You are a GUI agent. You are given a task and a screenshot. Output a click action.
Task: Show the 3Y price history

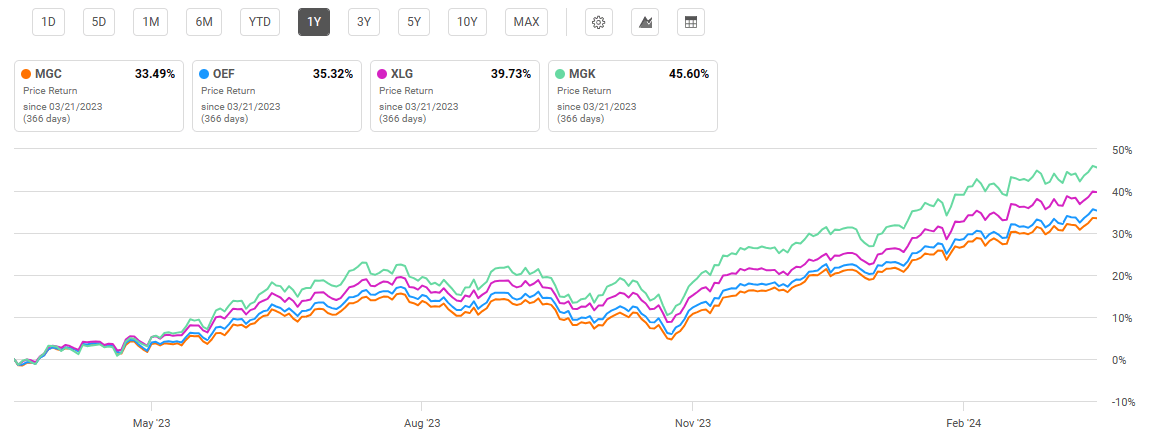point(364,22)
